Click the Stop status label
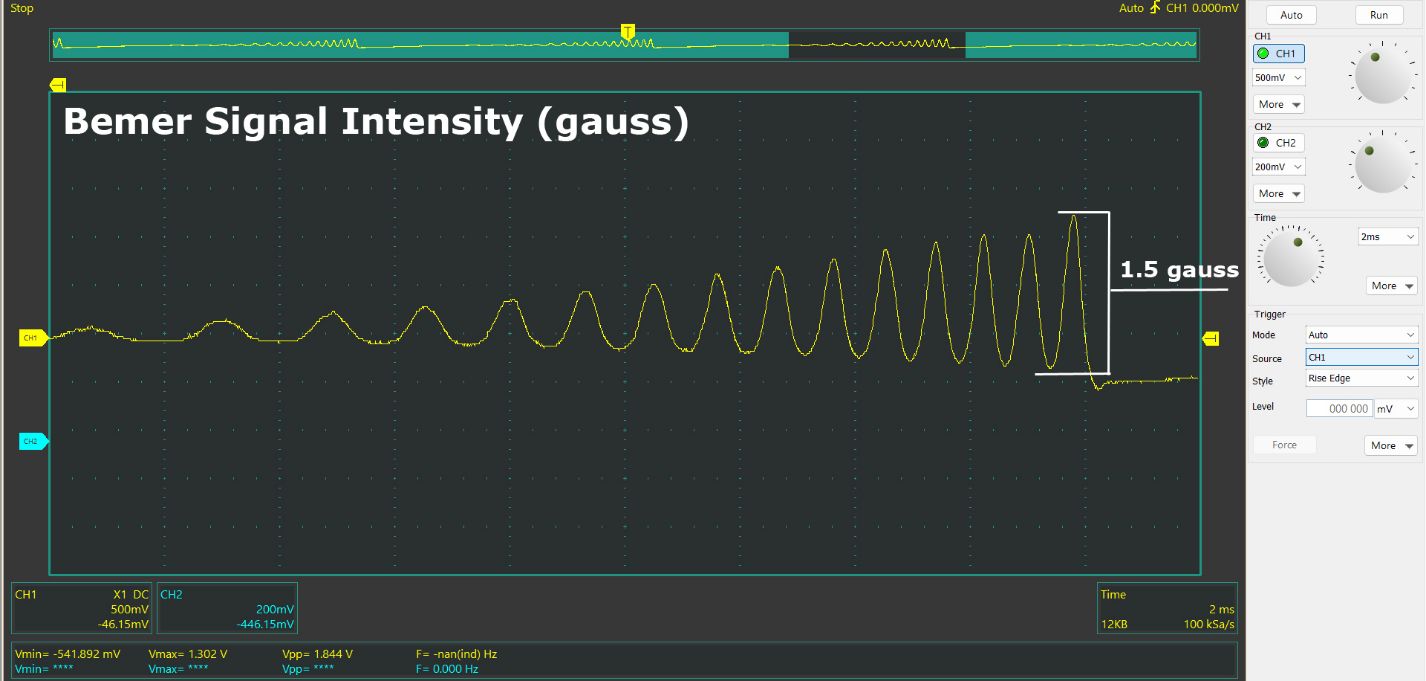1426x681 pixels. point(21,8)
